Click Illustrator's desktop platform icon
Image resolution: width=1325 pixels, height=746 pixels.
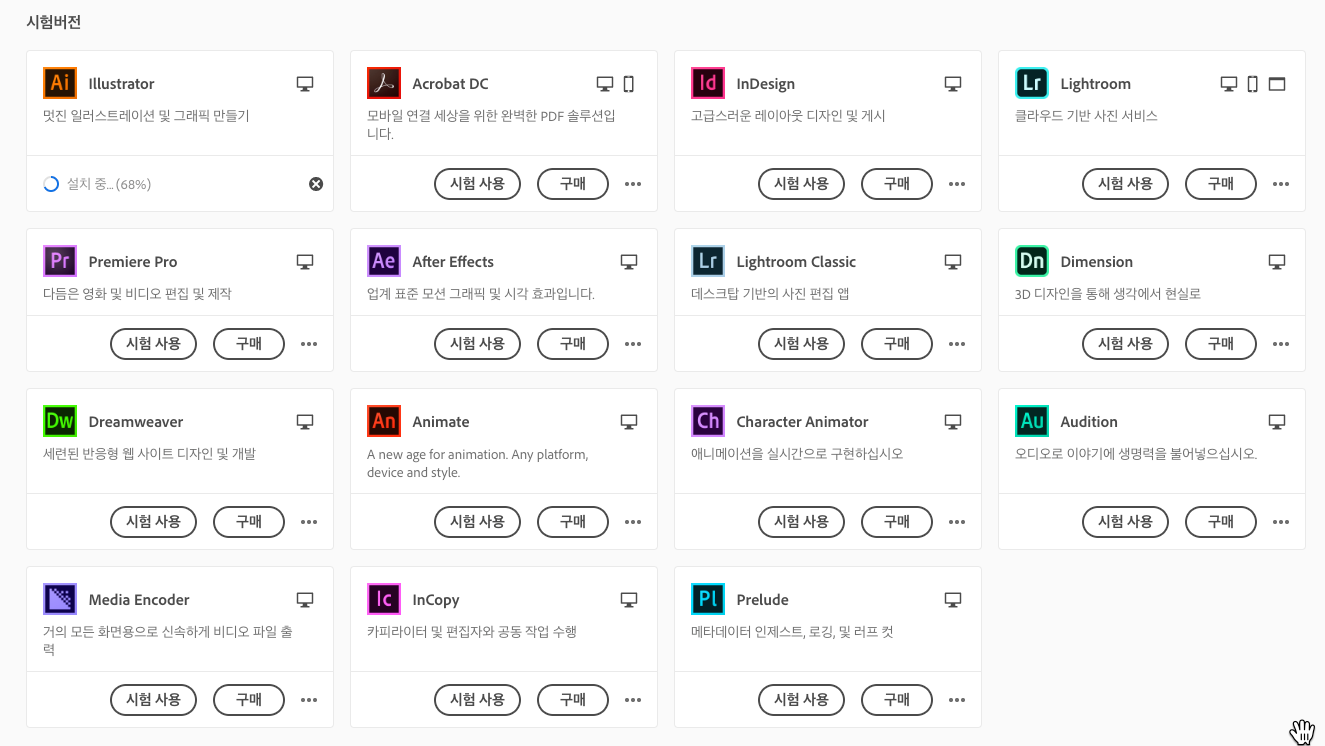305,84
